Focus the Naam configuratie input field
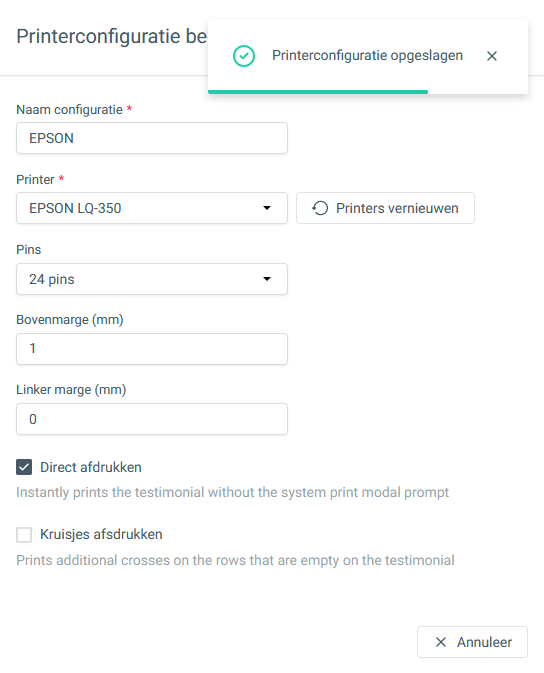 (152, 138)
